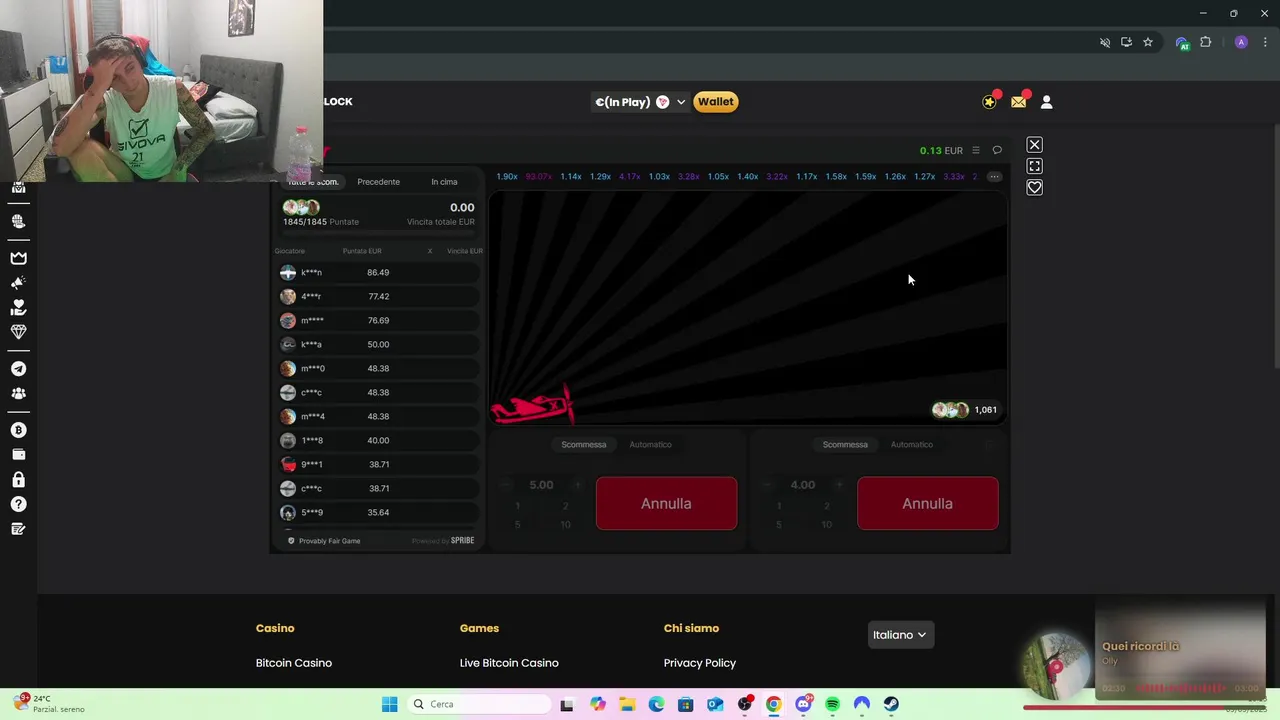Cancel the 5.00 bet with Annulla

coord(666,503)
